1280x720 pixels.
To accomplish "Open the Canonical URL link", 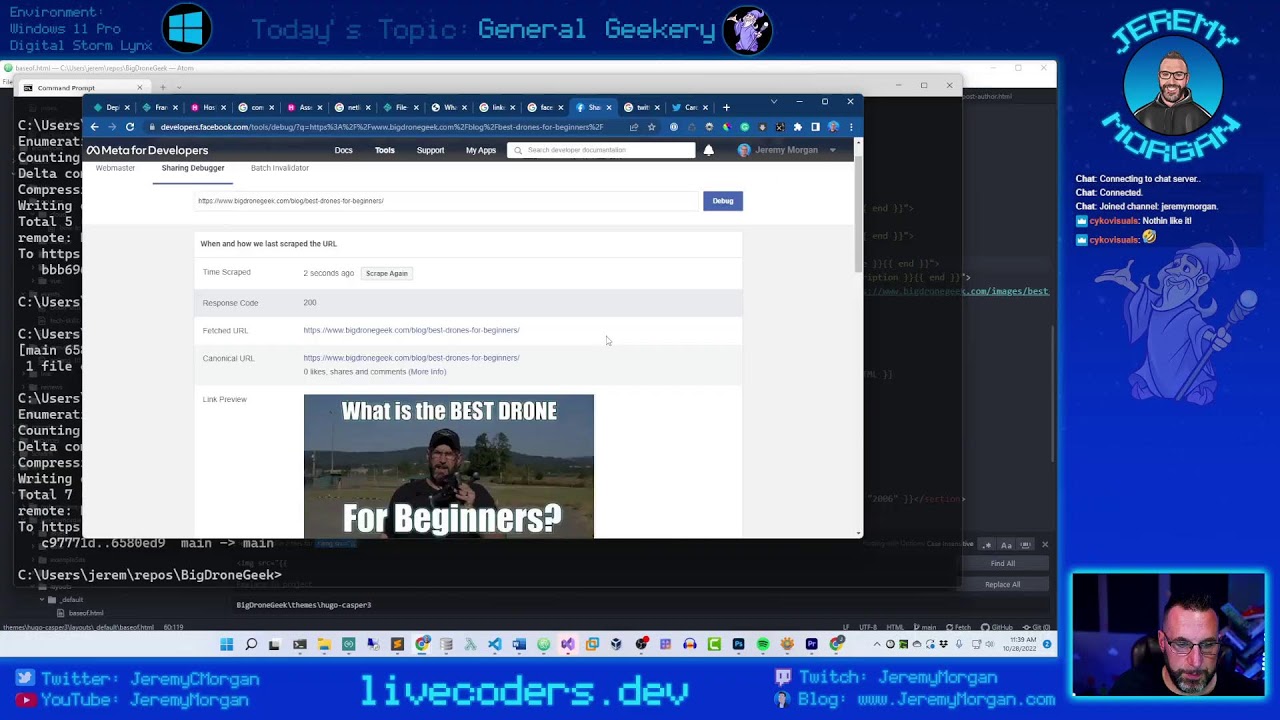I will coord(411,358).
